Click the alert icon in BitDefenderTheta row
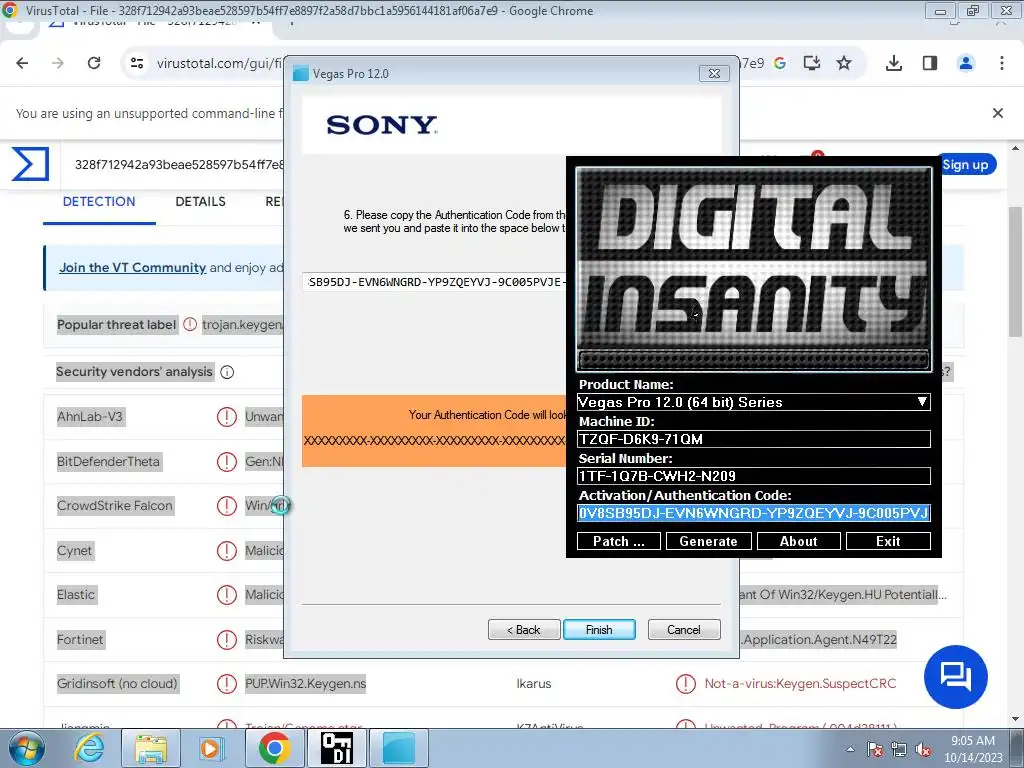Image resolution: width=1024 pixels, height=768 pixels. [x=227, y=462]
